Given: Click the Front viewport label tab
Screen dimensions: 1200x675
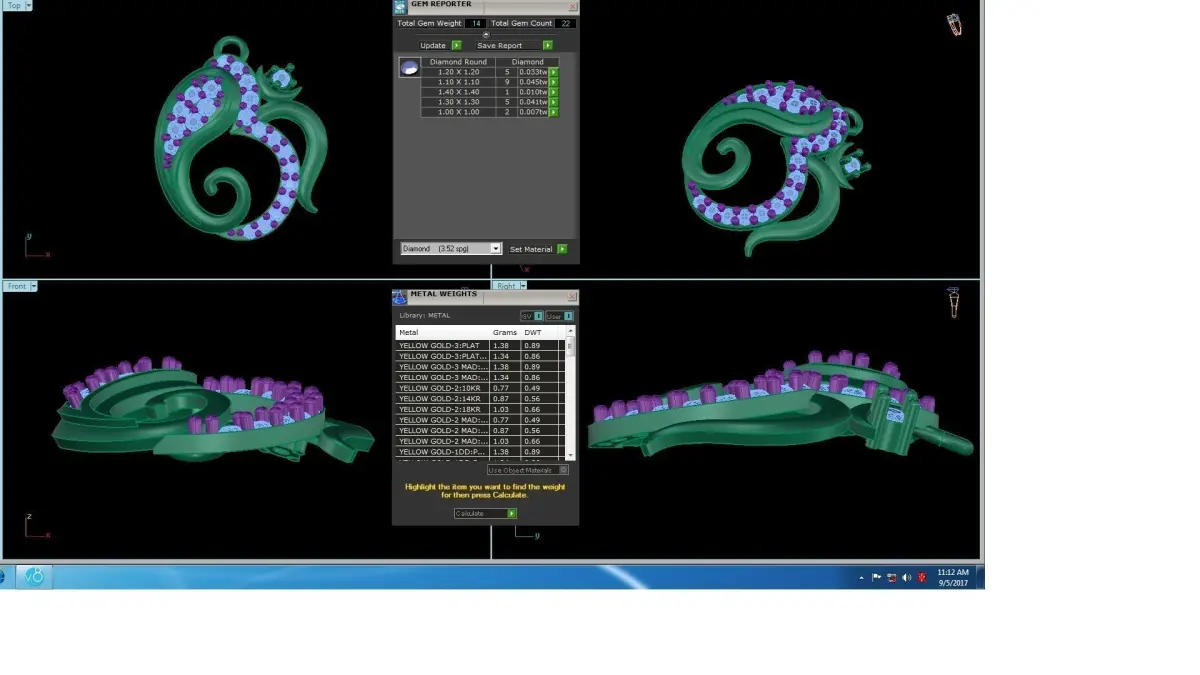Looking at the screenshot, I should click(17, 286).
